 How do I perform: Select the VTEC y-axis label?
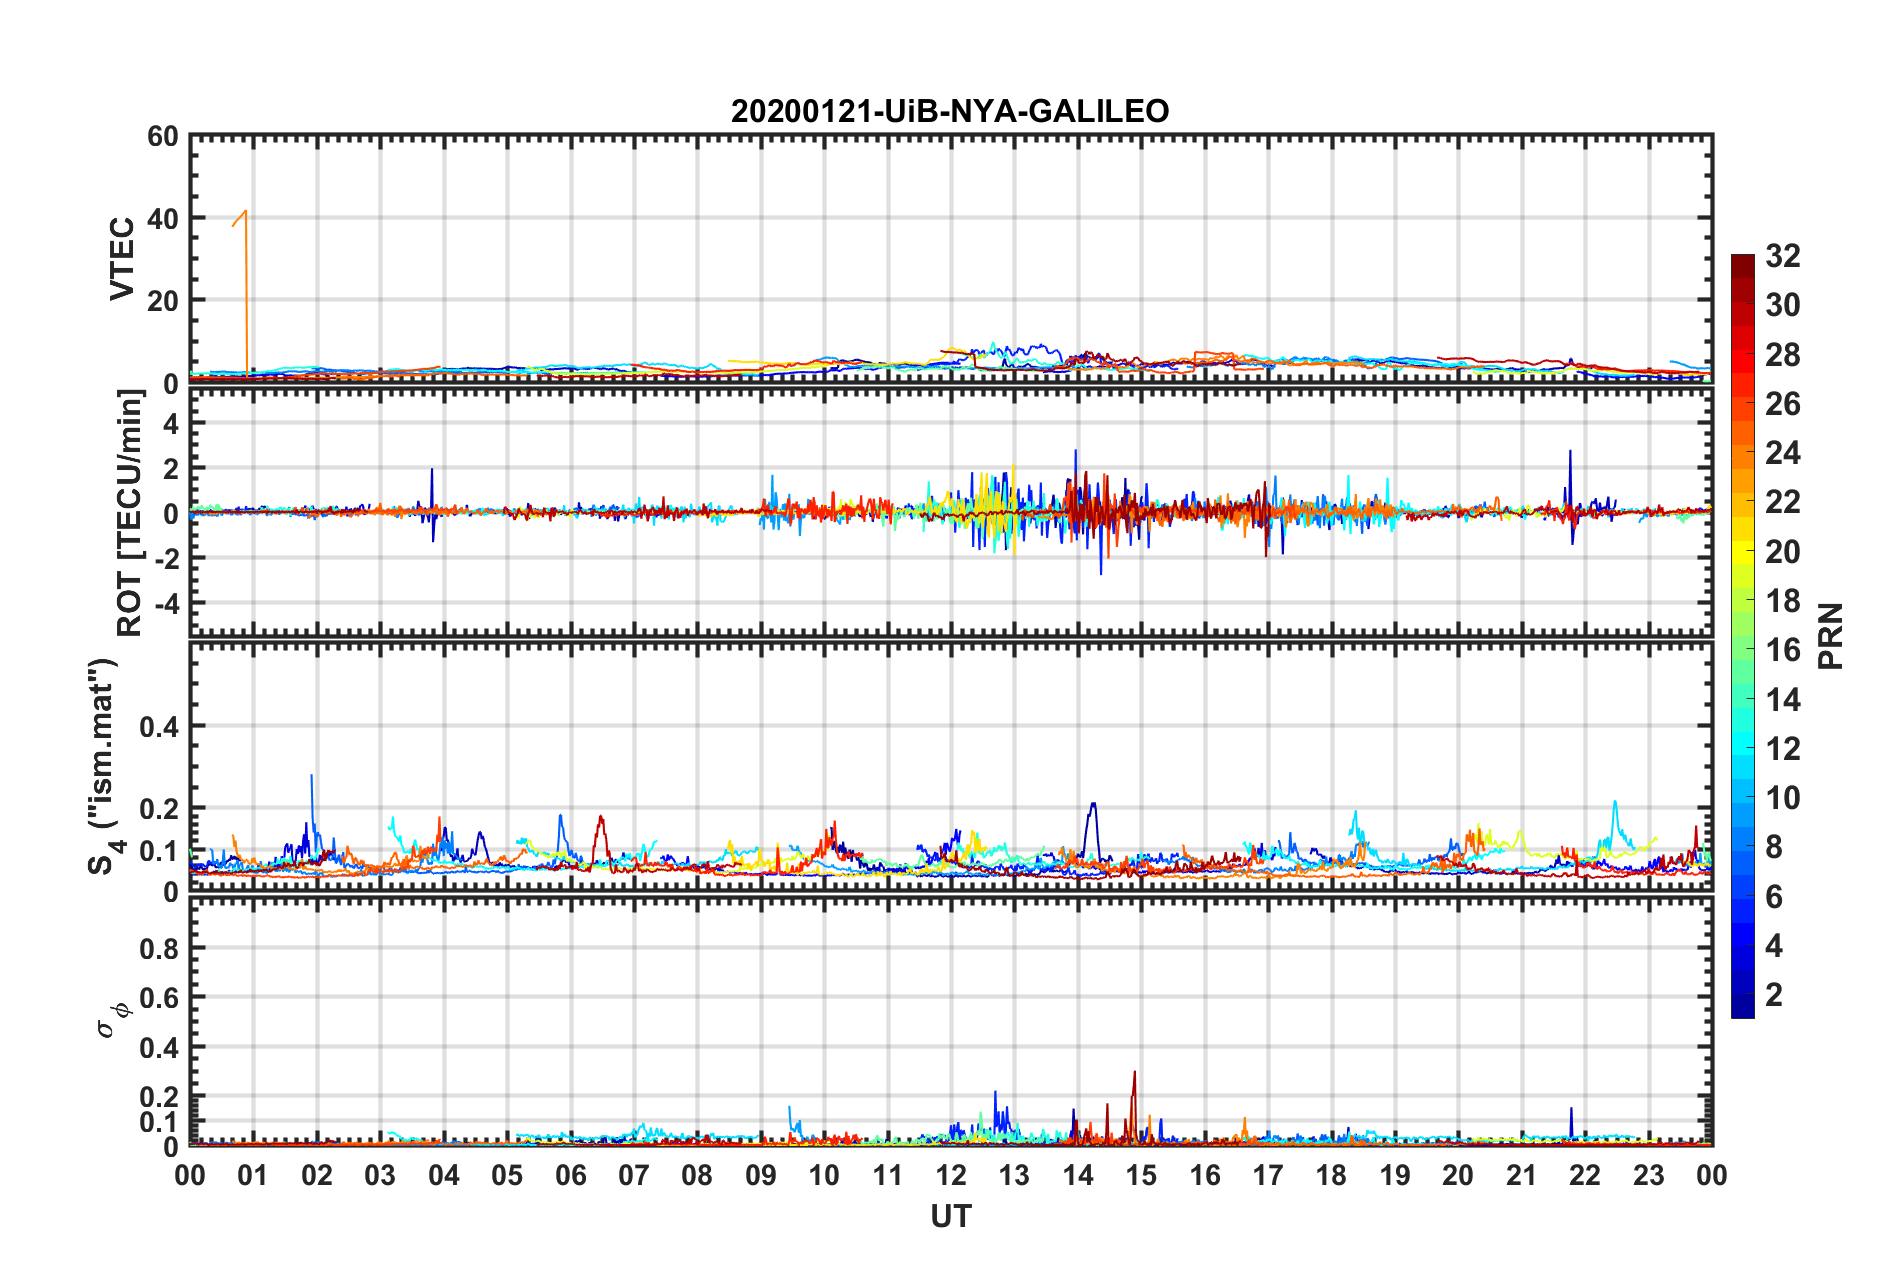[x=122, y=259]
